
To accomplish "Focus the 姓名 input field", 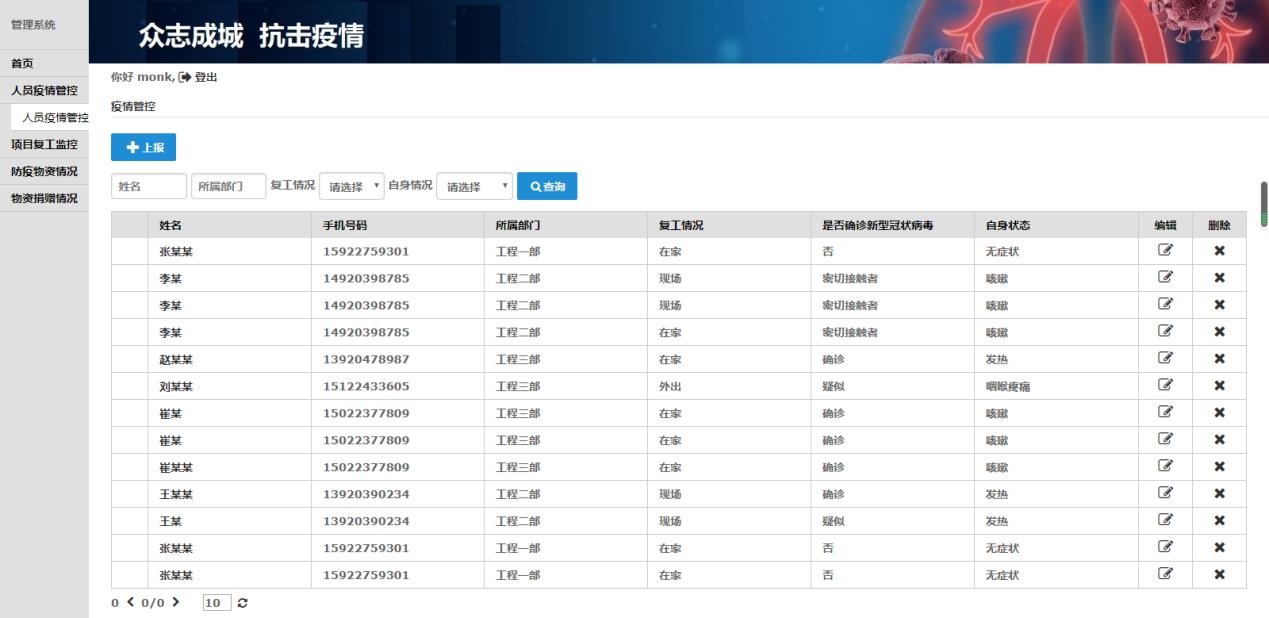I will click(148, 187).
